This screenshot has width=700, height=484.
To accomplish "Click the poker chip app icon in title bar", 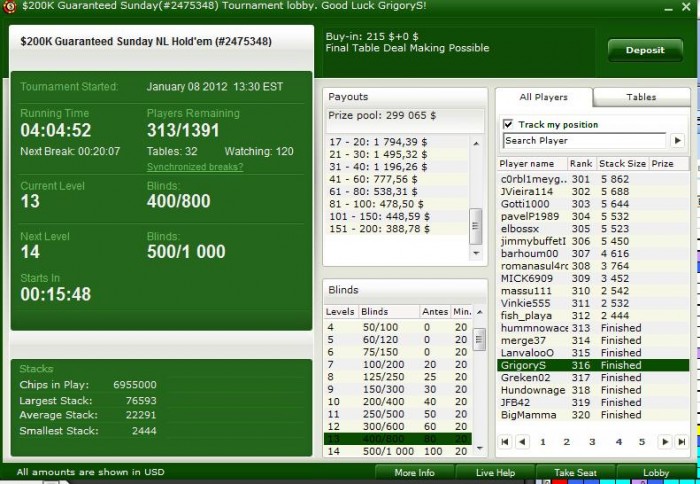I will [x=9, y=6].
